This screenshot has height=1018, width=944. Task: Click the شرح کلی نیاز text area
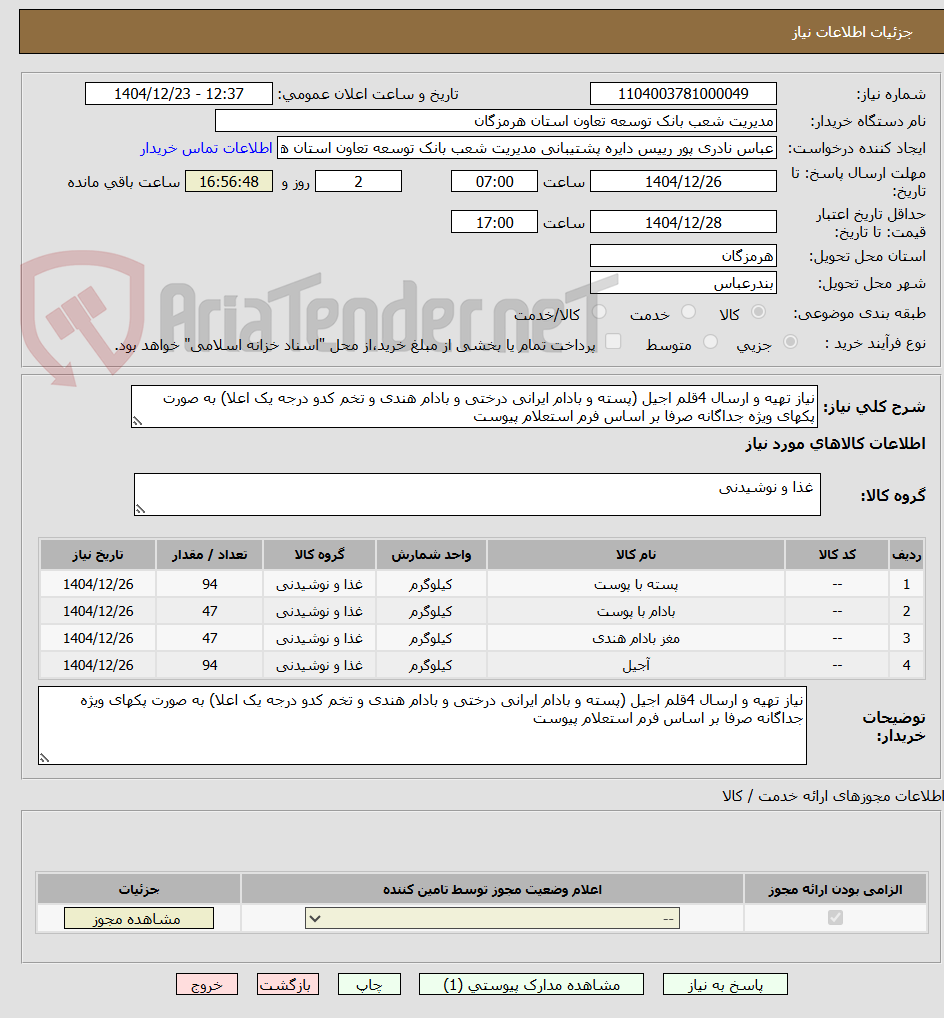click(474, 407)
